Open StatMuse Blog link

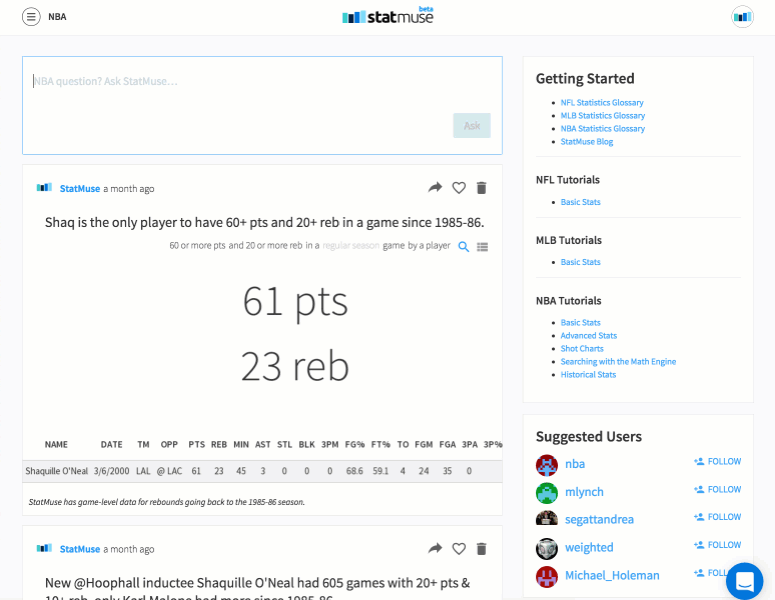coord(587,141)
